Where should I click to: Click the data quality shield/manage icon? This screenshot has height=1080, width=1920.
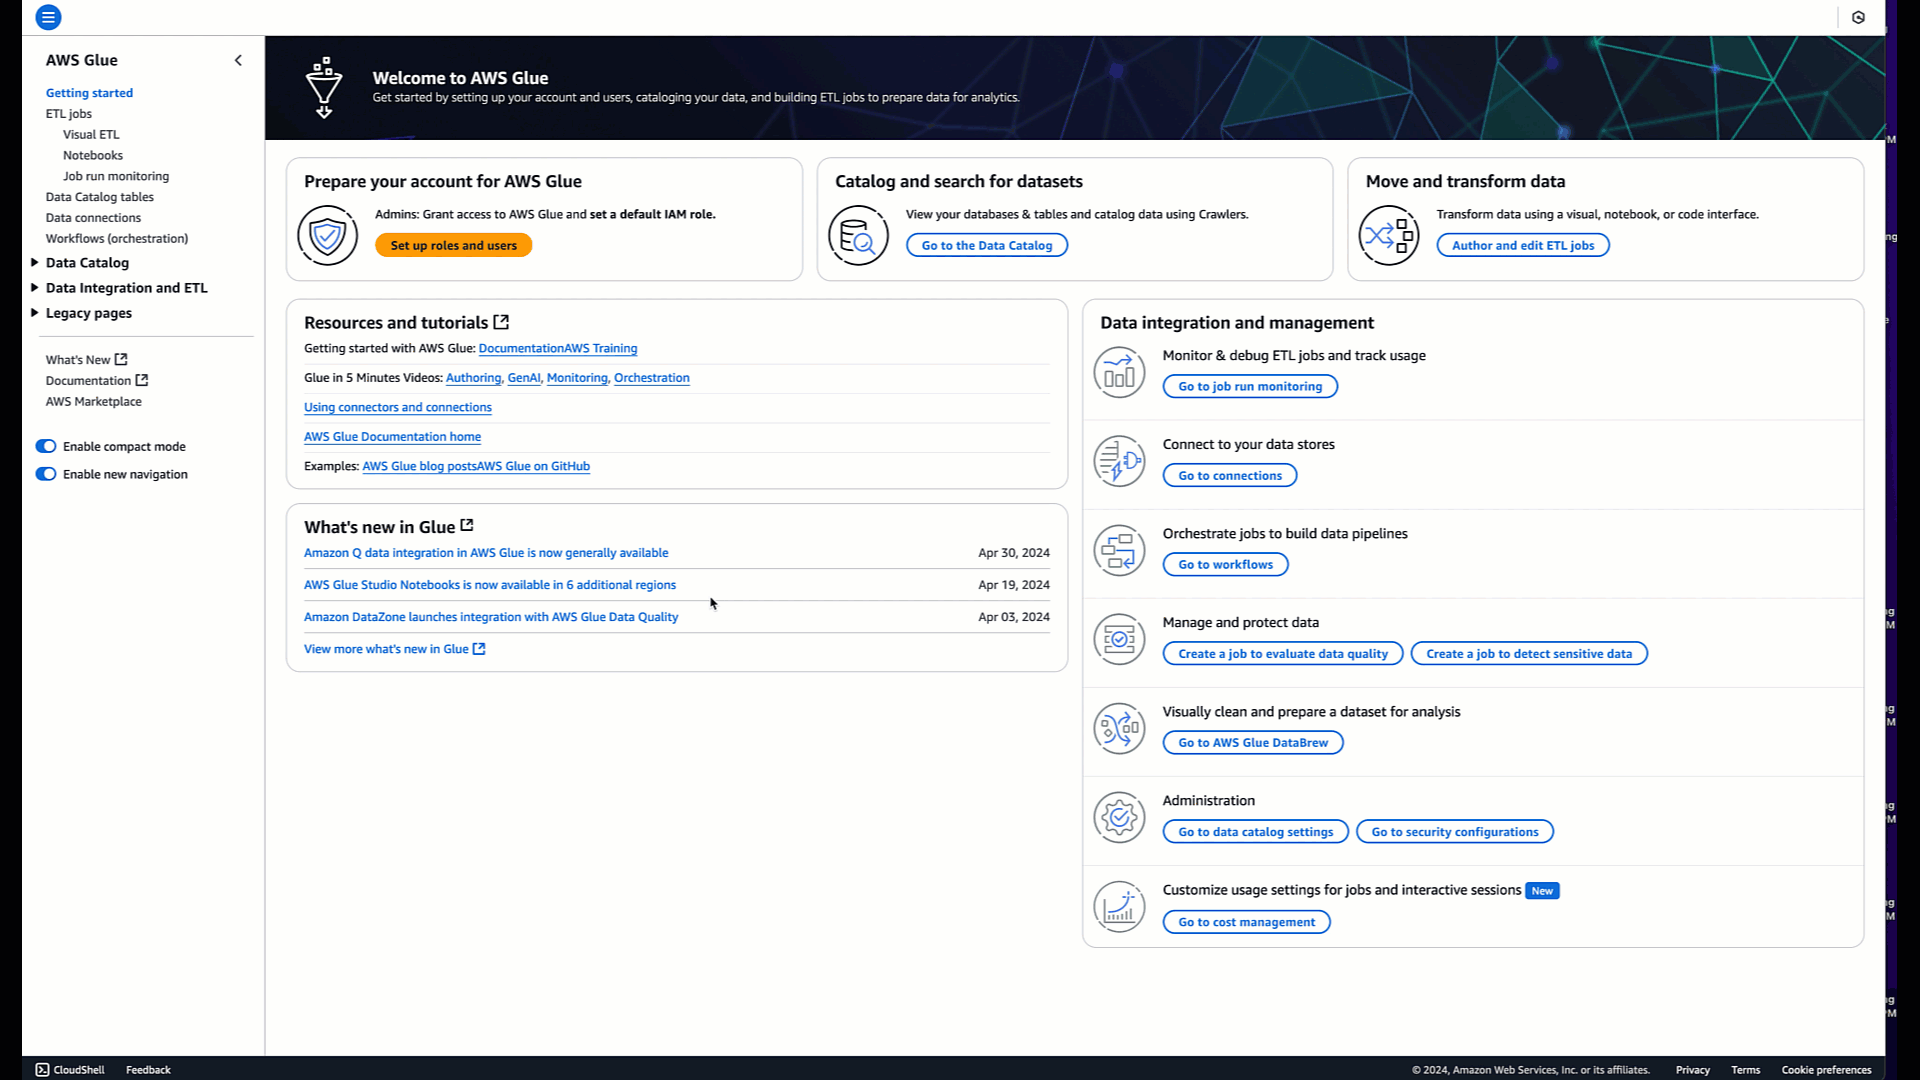click(x=1120, y=640)
